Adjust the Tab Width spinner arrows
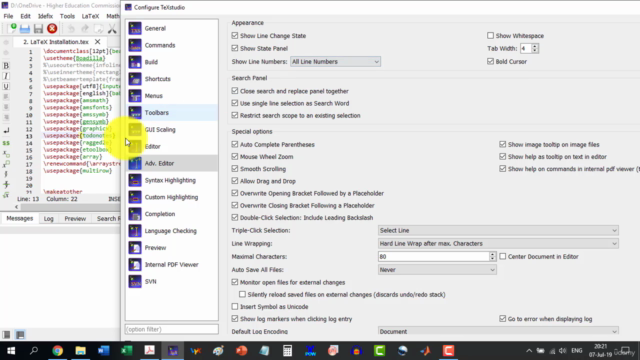The height and width of the screenshot is (360, 640). tap(535, 48)
